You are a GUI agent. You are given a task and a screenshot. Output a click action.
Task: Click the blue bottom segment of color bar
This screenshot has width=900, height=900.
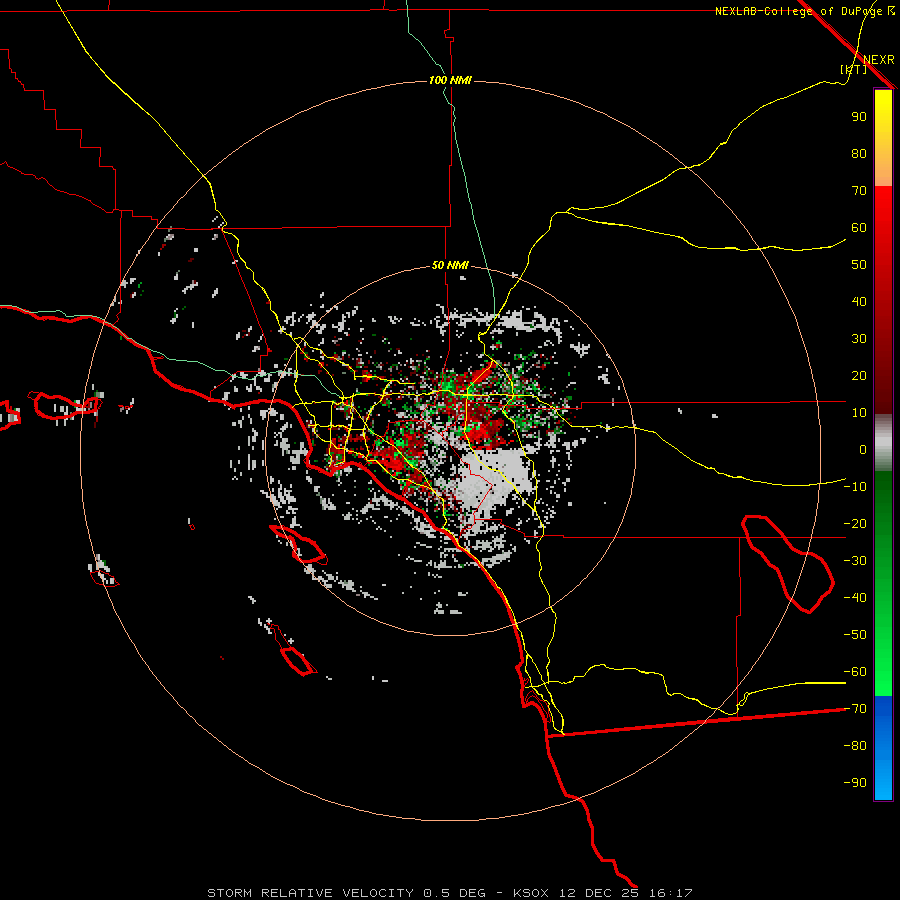pos(883,748)
